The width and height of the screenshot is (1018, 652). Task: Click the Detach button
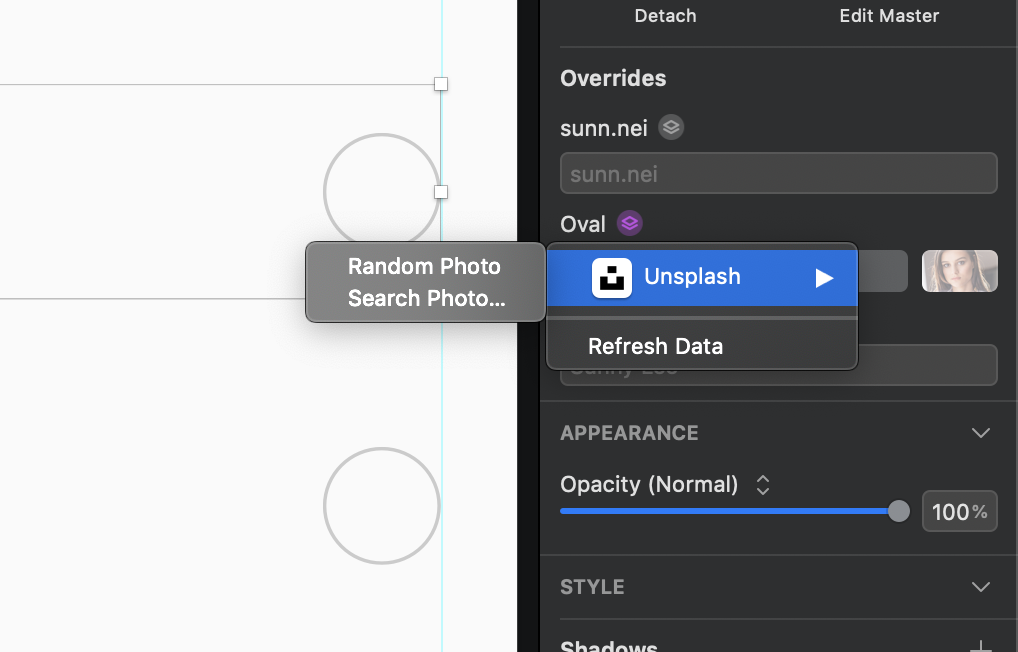[x=665, y=16]
